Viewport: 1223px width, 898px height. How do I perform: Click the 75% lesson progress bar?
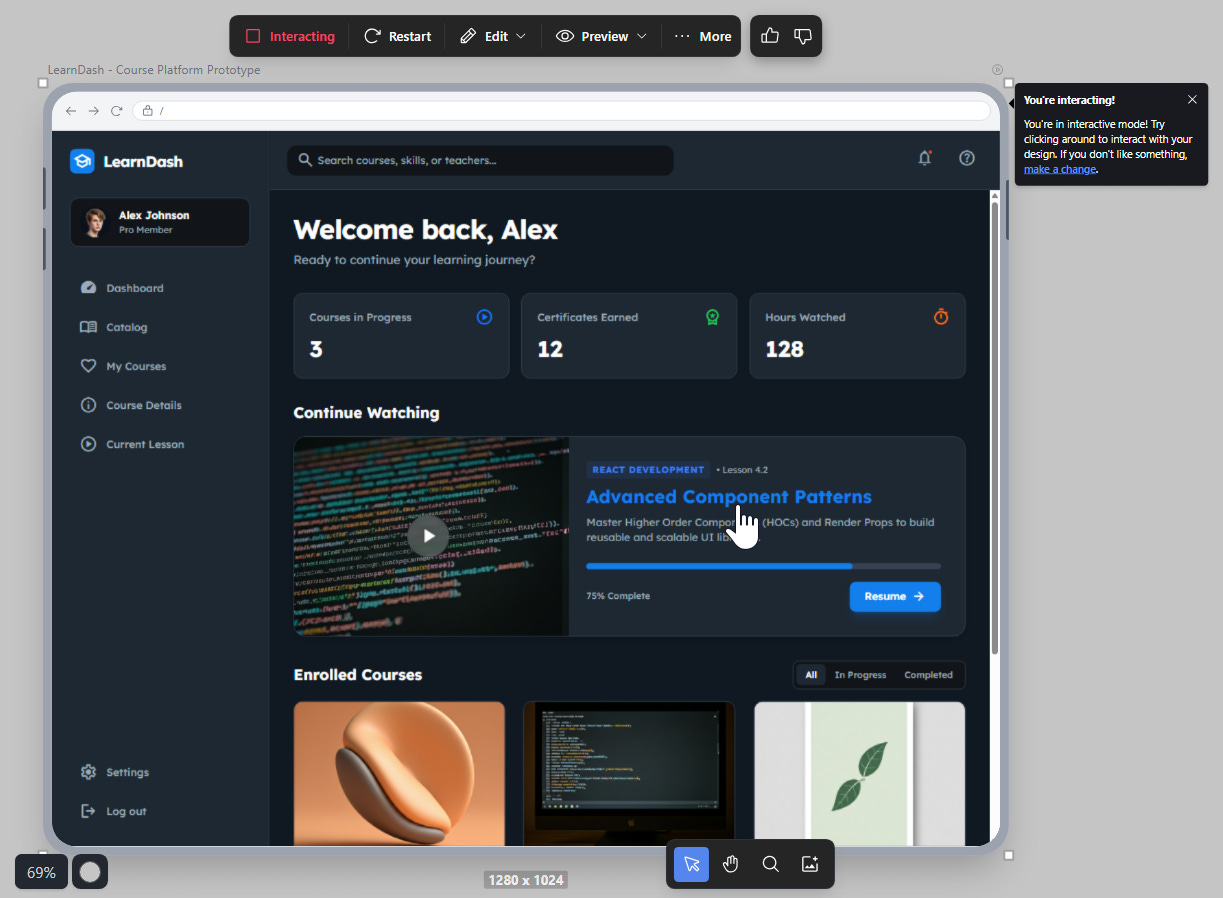[x=763, y=566]
